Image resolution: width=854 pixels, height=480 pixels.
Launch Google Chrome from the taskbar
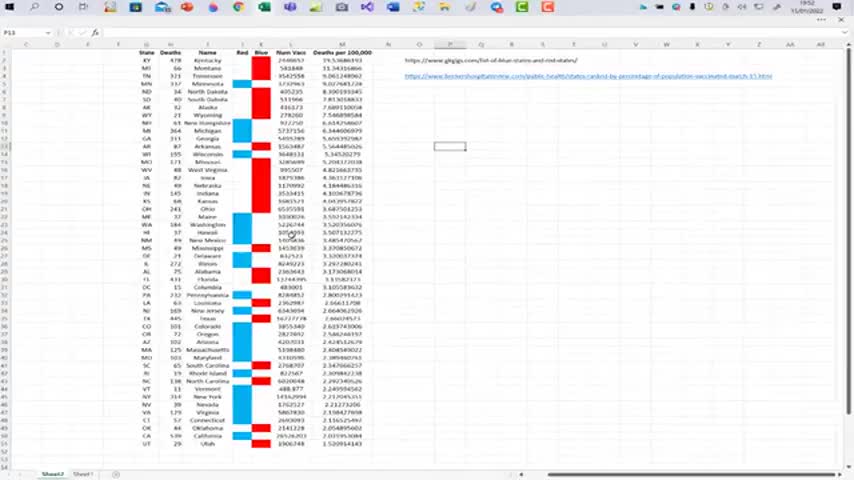[239, 7]
